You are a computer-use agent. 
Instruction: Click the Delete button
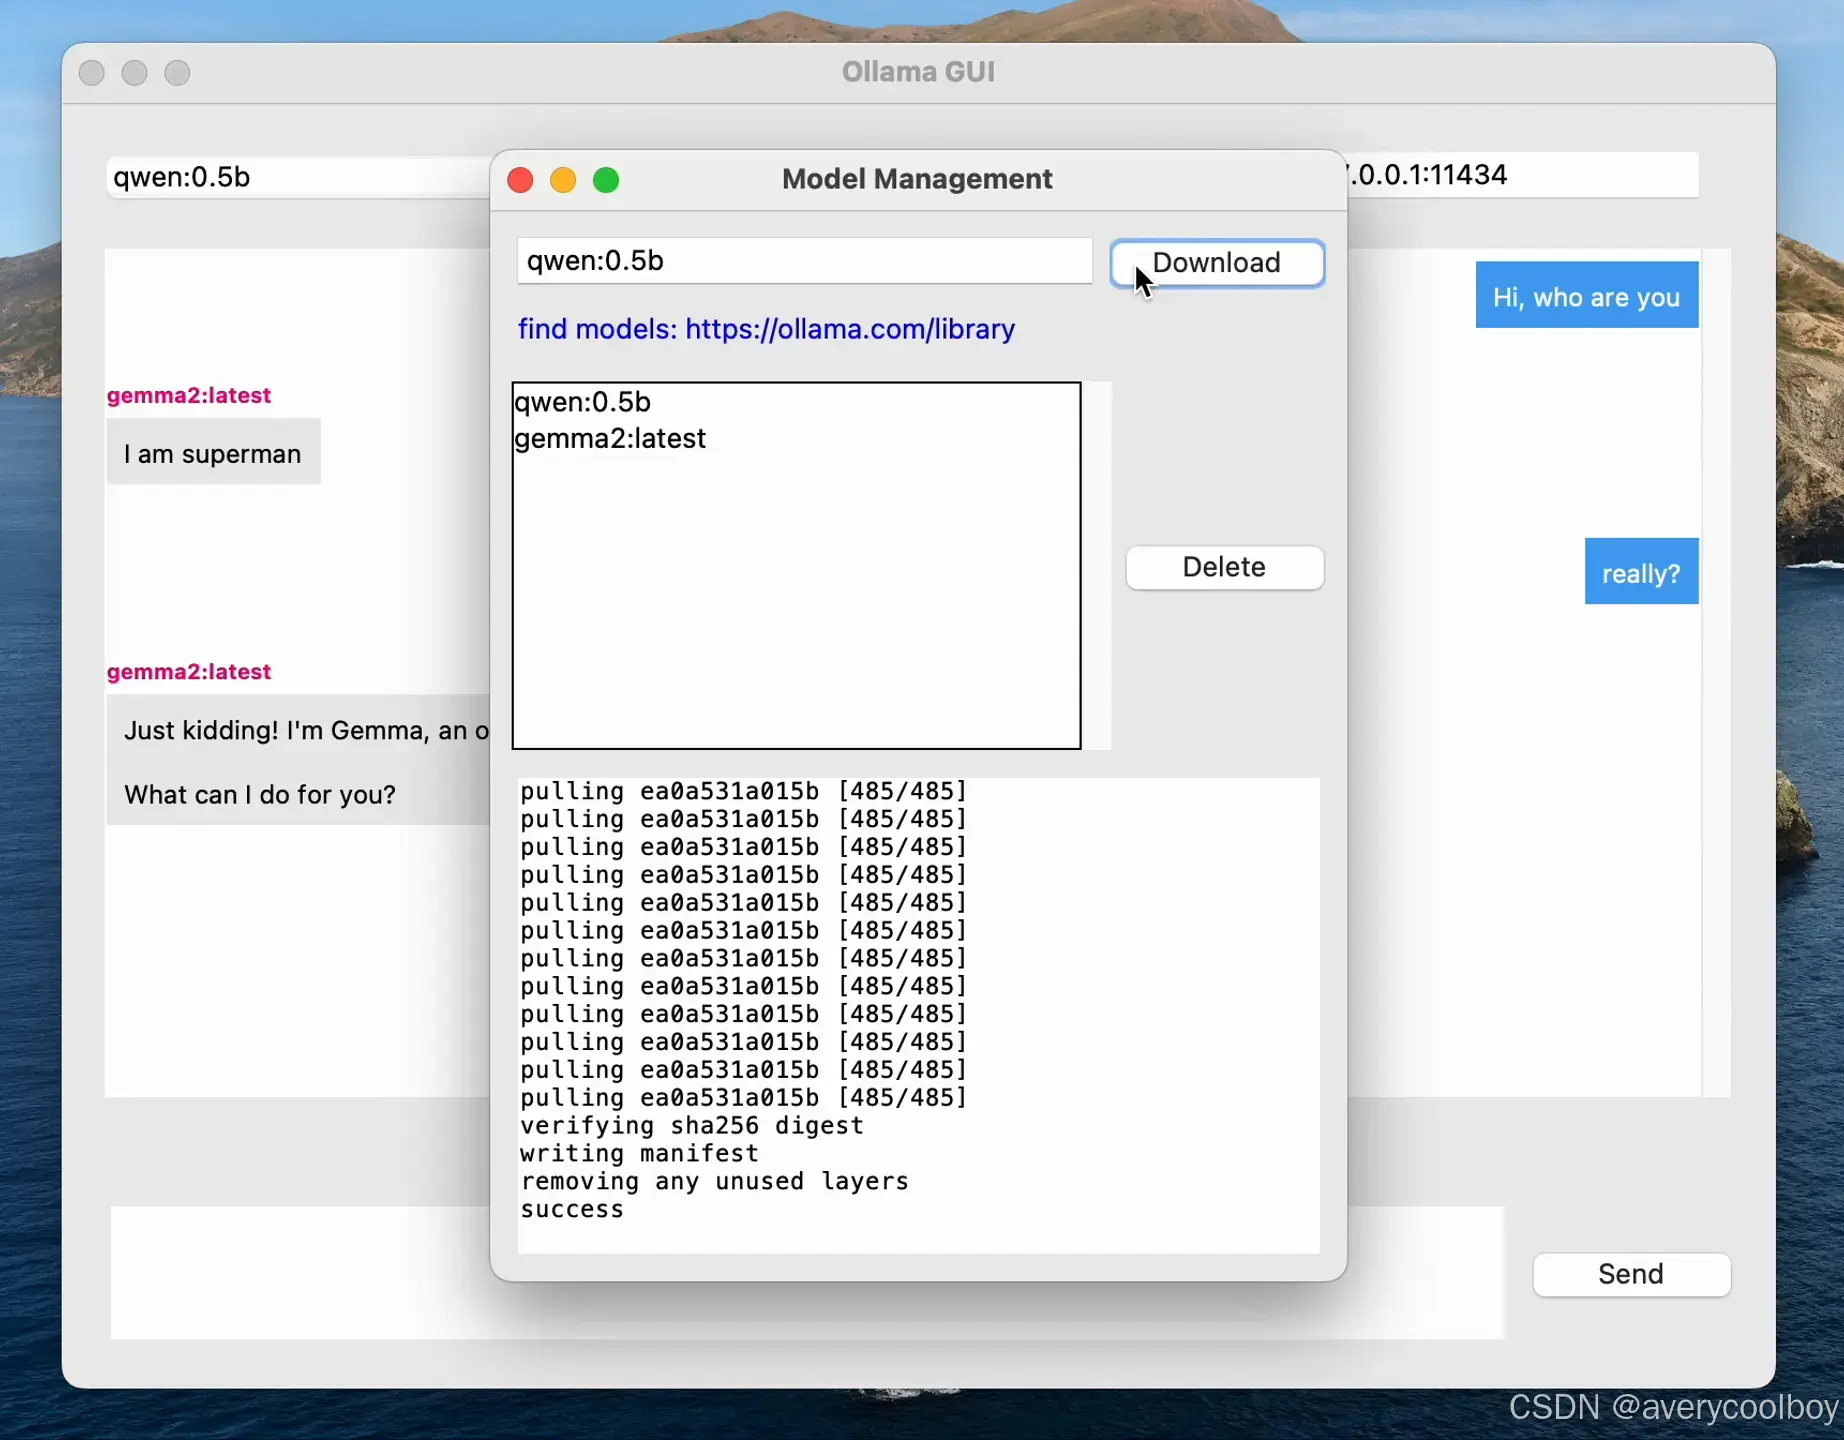pos(1224,567)
